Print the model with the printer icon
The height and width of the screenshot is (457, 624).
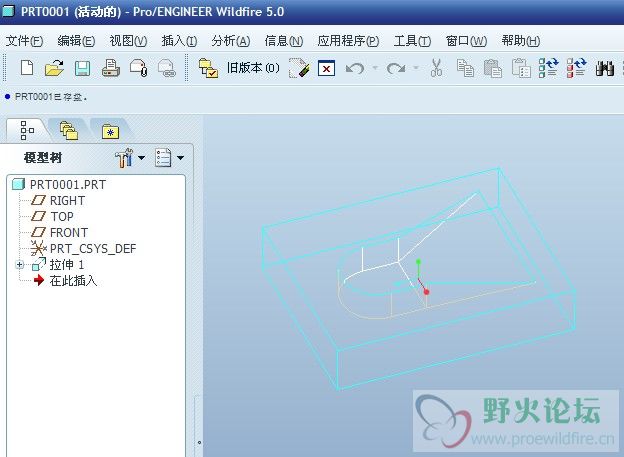click(111, 68)
